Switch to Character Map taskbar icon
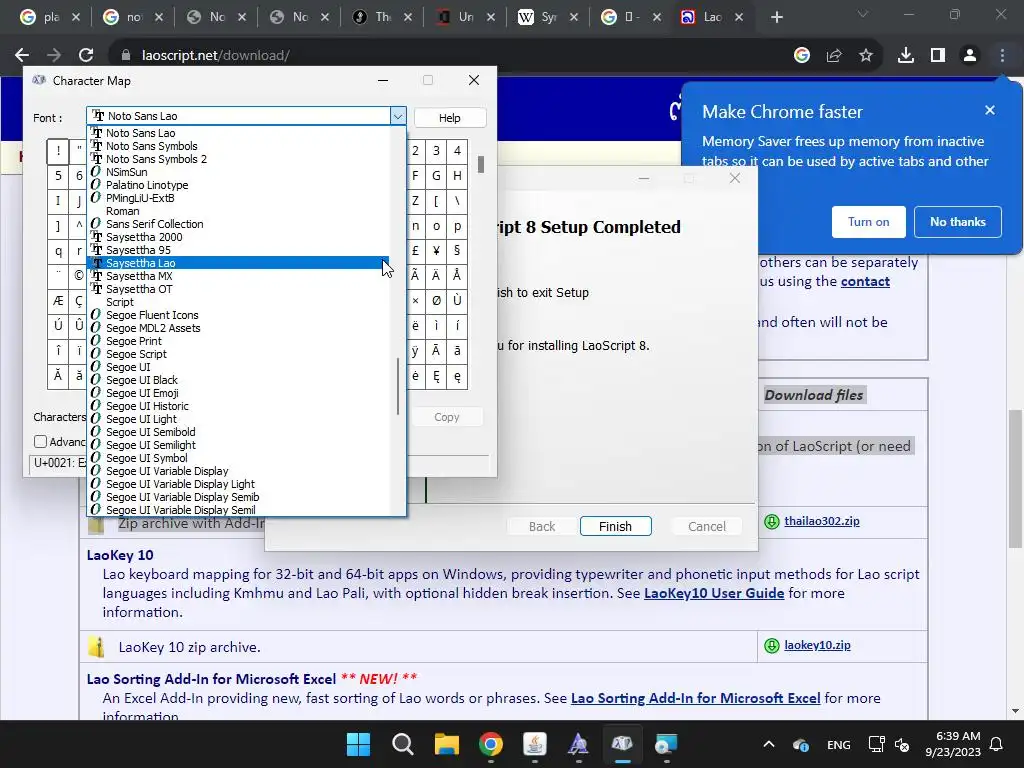1024x768 pixels. coord(622,744)
